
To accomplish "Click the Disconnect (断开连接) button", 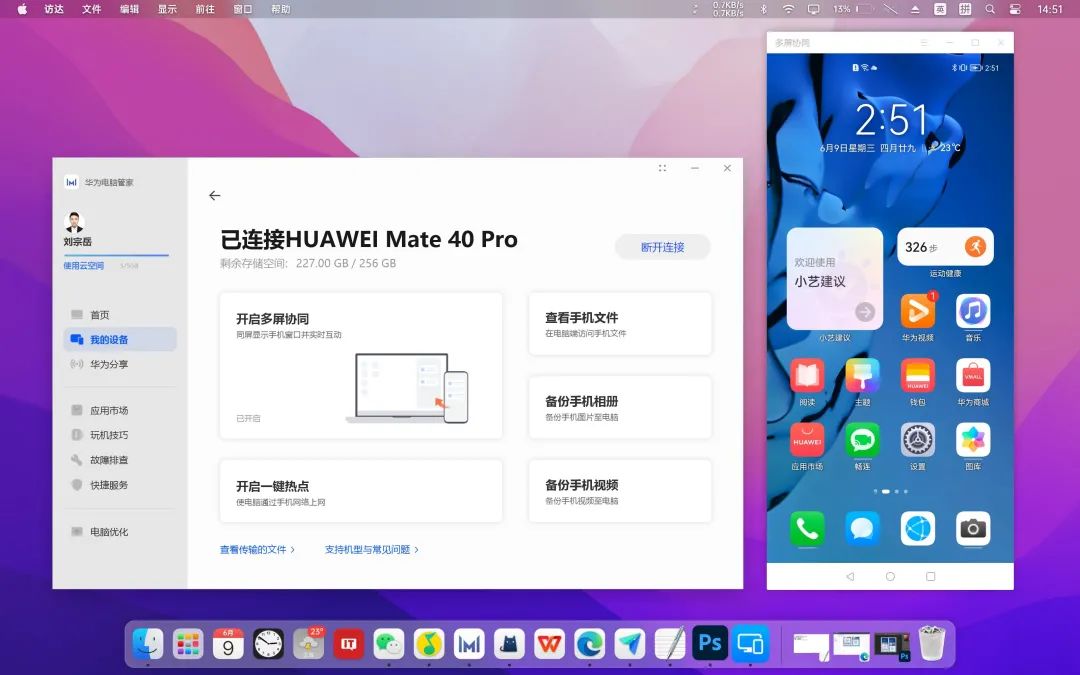I will click(662, 247).
